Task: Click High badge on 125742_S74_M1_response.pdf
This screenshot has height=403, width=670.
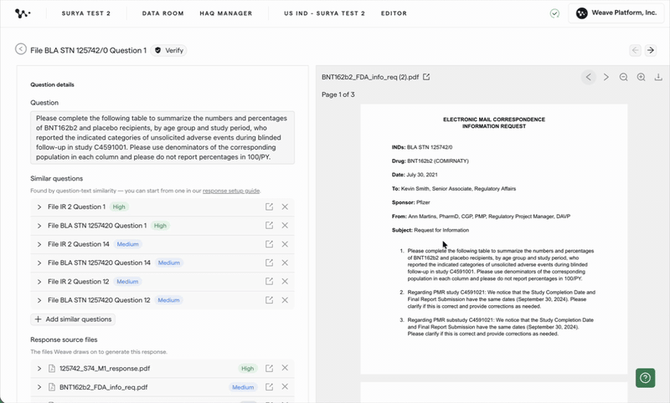Action: point(247,368)
